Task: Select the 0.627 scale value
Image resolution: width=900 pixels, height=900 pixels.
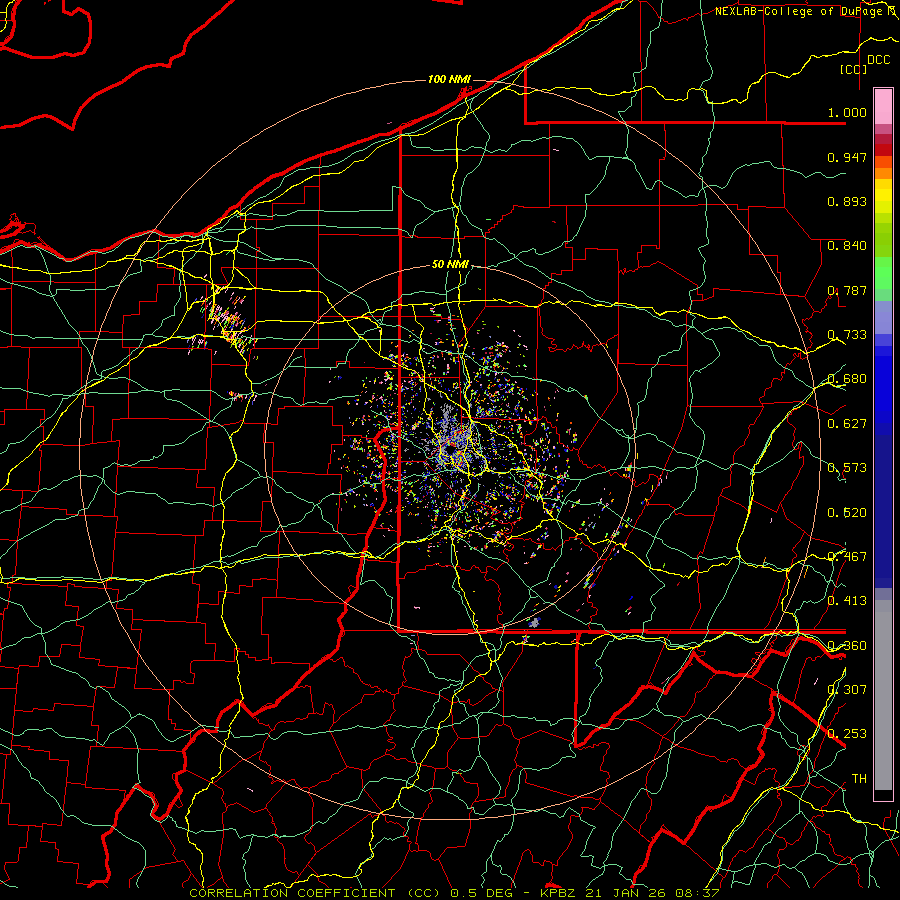Action: point(847,424)
